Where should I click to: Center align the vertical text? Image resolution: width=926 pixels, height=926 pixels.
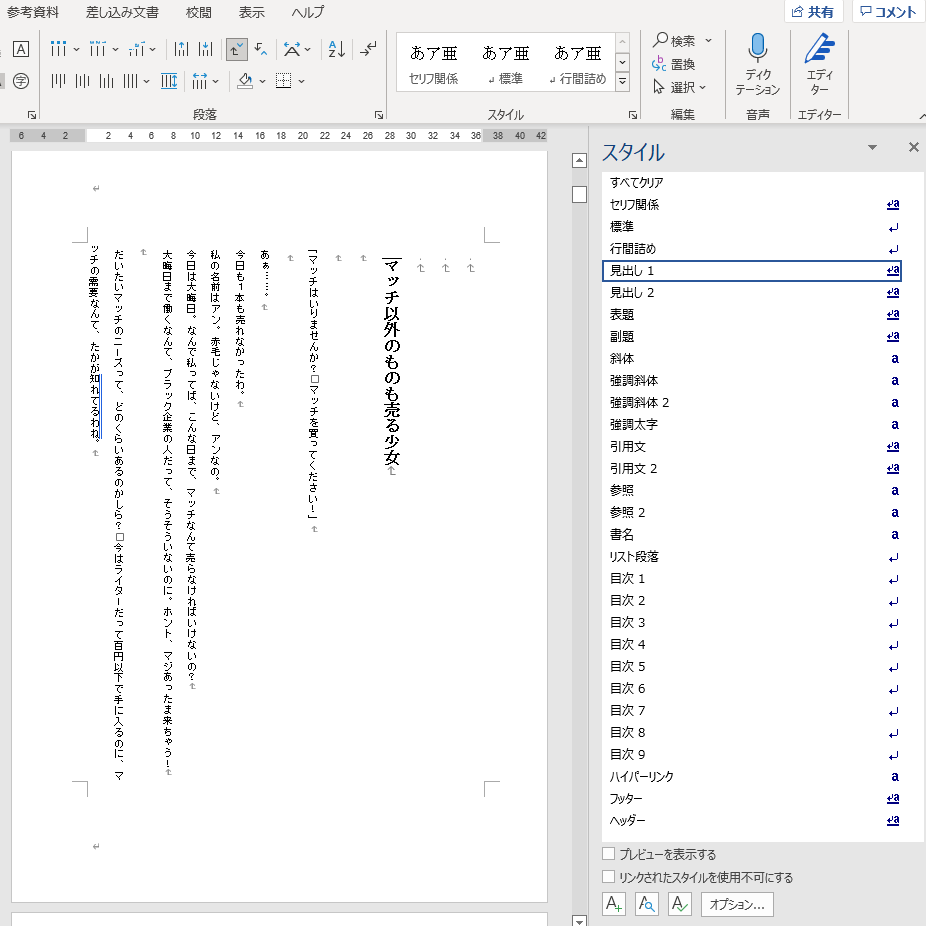tap(82, 81)
